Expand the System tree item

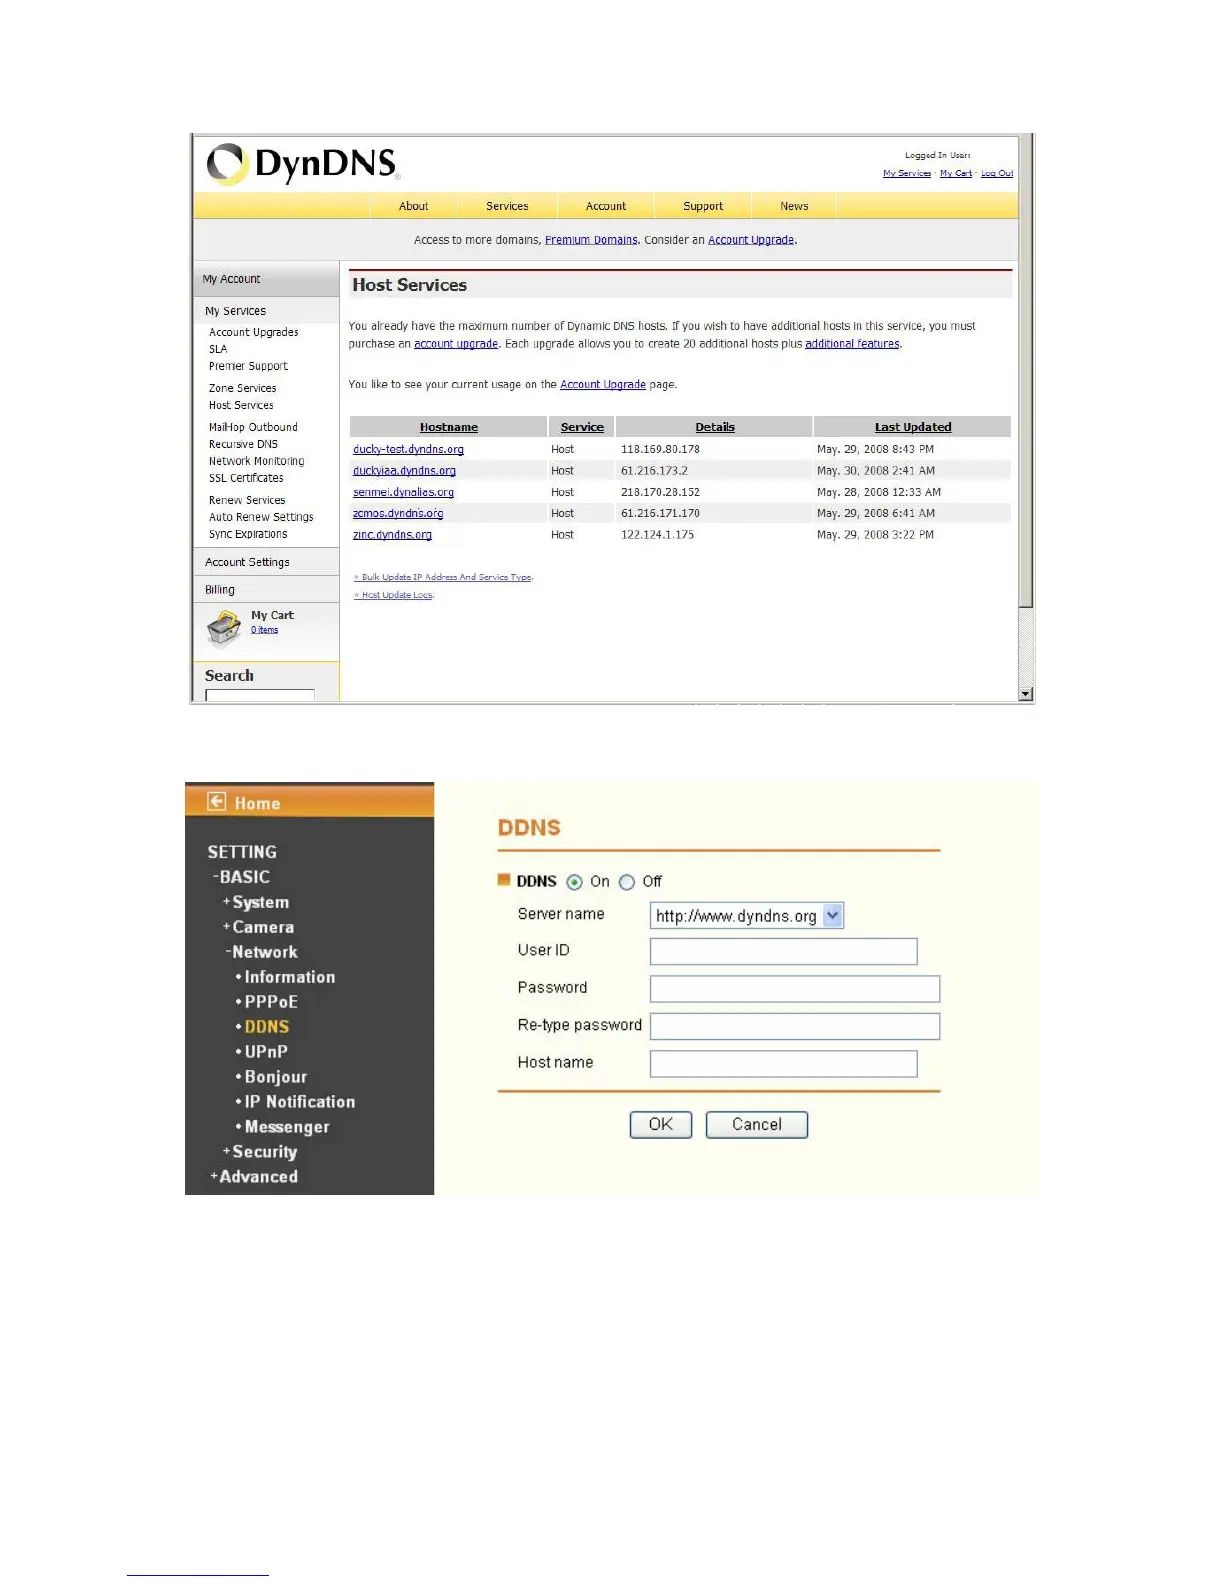click(x=256, y=902)
